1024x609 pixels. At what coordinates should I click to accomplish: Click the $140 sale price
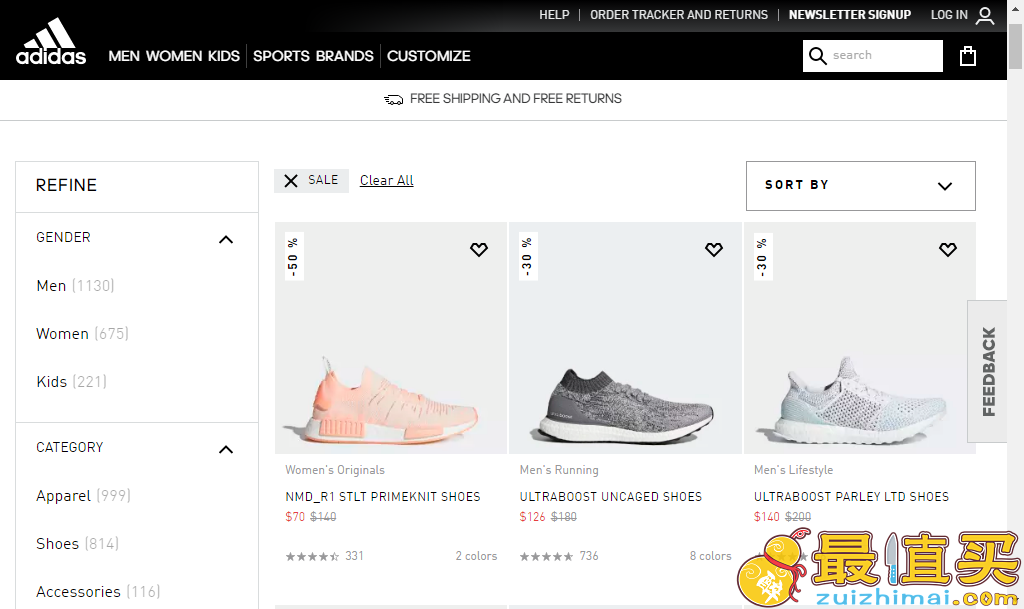(x=767, y=517)
